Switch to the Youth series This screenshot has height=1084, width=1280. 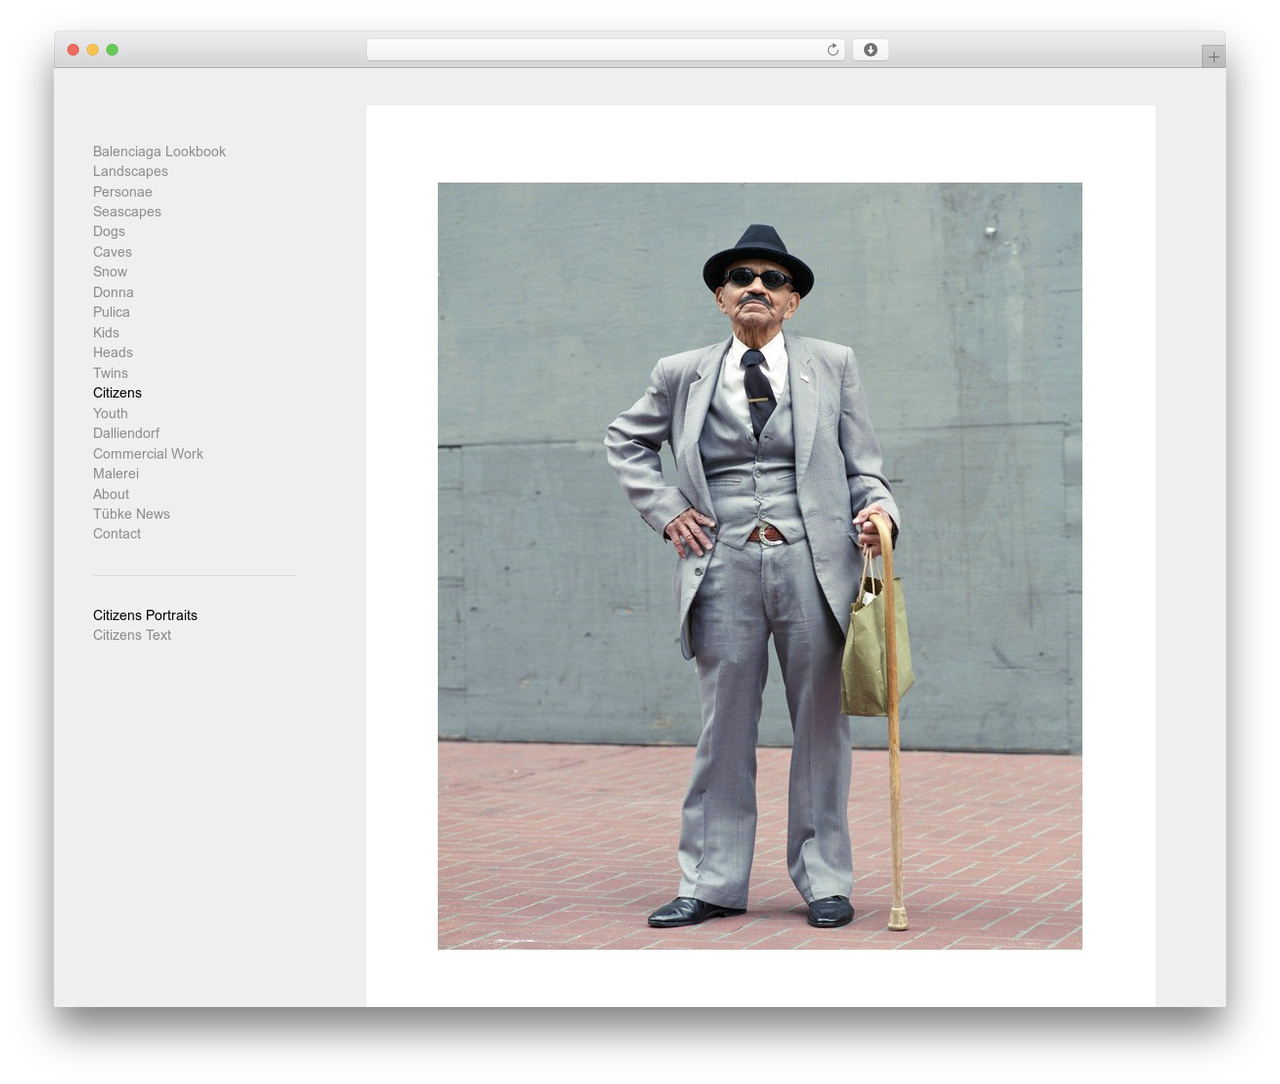coord(110,413)
